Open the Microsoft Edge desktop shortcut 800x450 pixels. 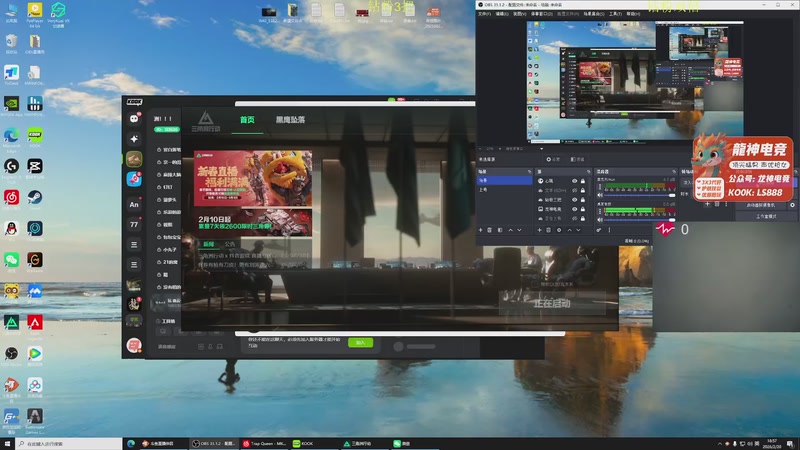[x=11, y=138]
